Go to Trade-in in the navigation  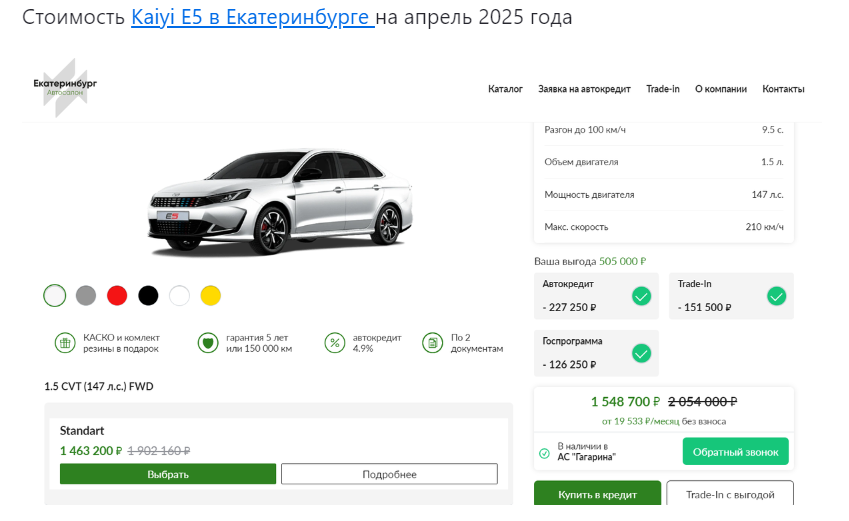663,89
